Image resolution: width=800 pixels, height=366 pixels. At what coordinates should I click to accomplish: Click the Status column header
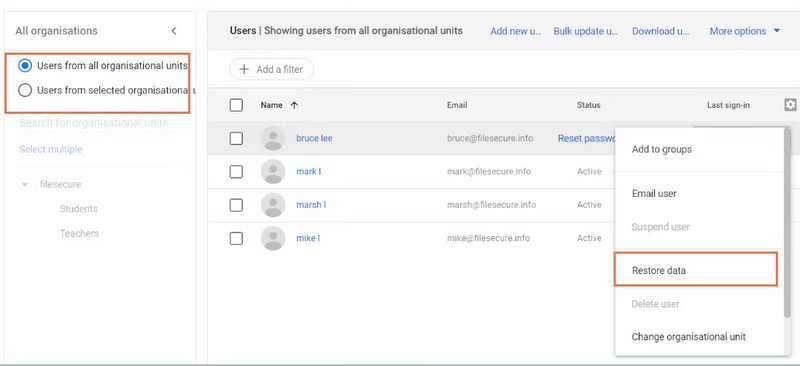(x=589, y=105)
